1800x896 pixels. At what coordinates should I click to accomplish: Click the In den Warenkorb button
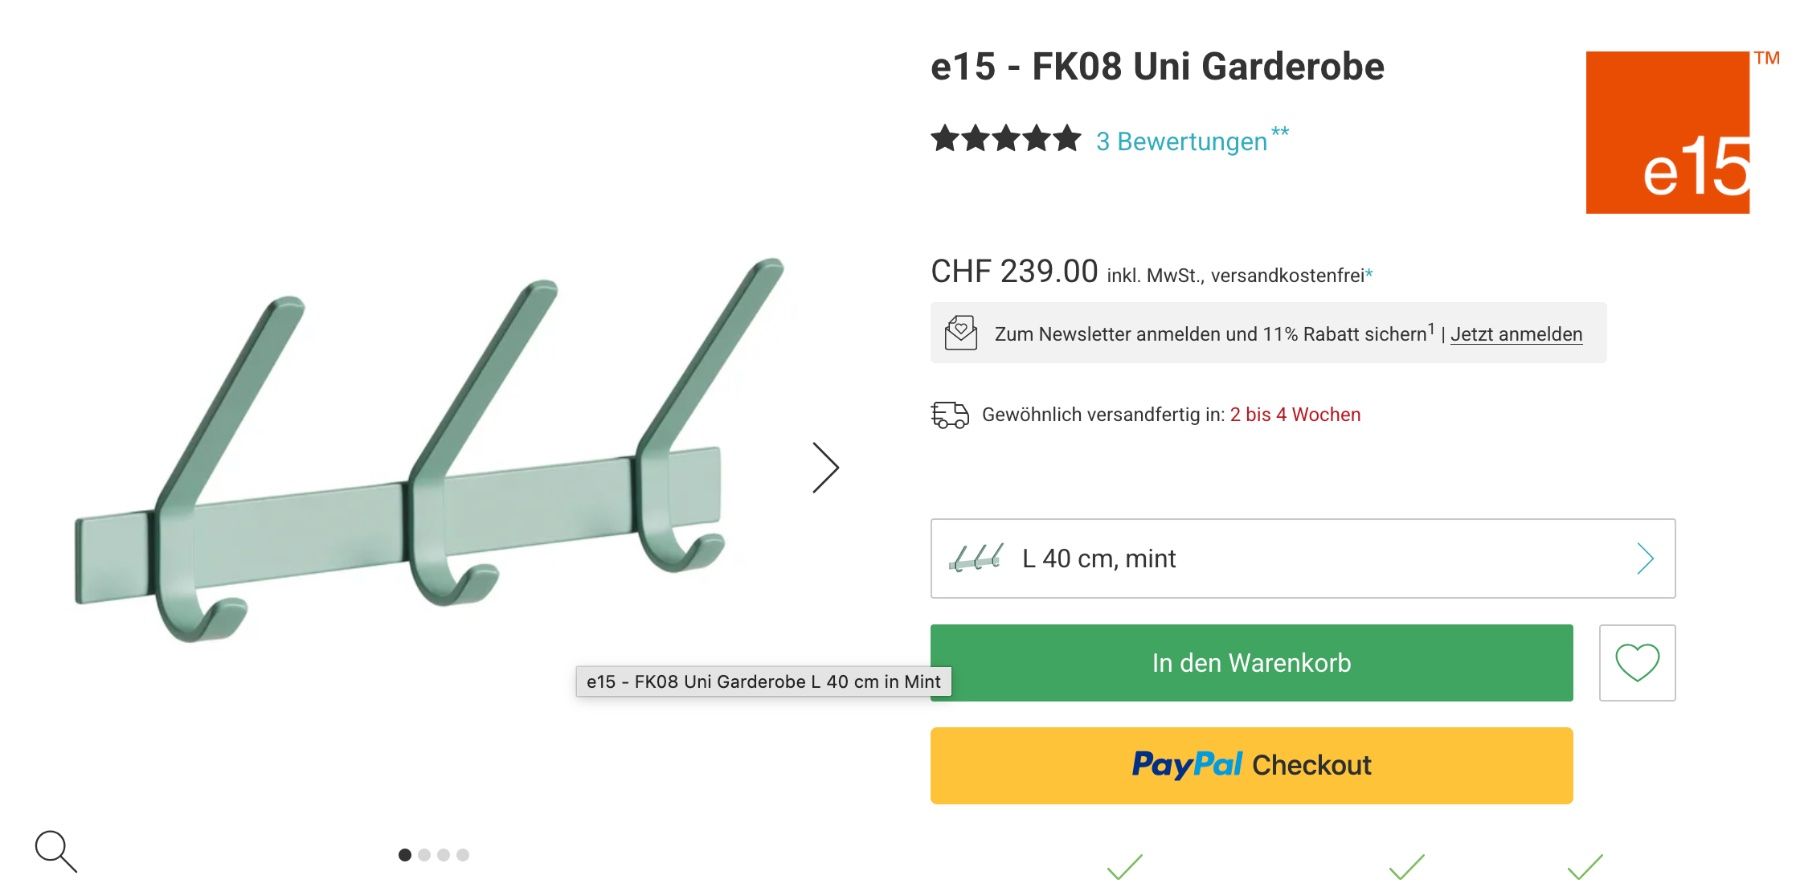(x=1251, y=663)
